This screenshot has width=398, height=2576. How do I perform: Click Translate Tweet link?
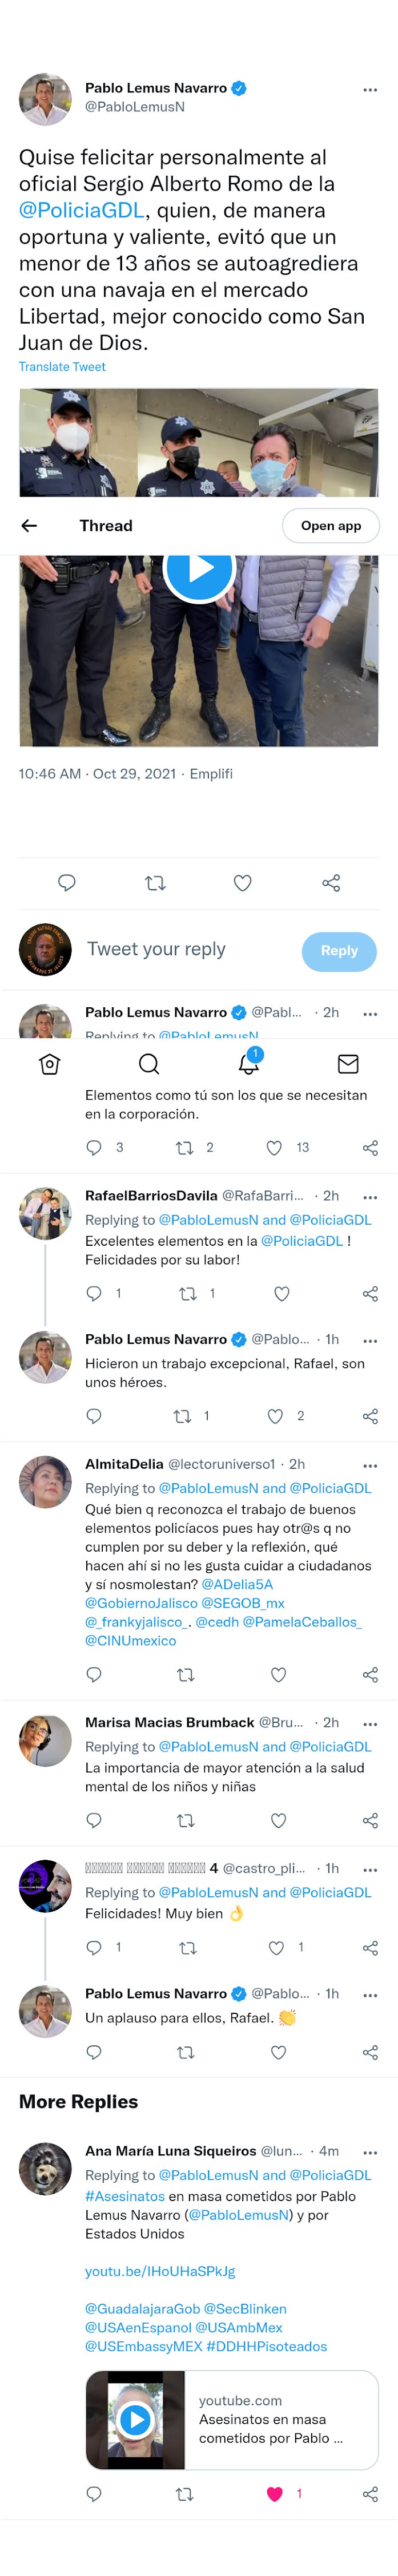[62, 367]
